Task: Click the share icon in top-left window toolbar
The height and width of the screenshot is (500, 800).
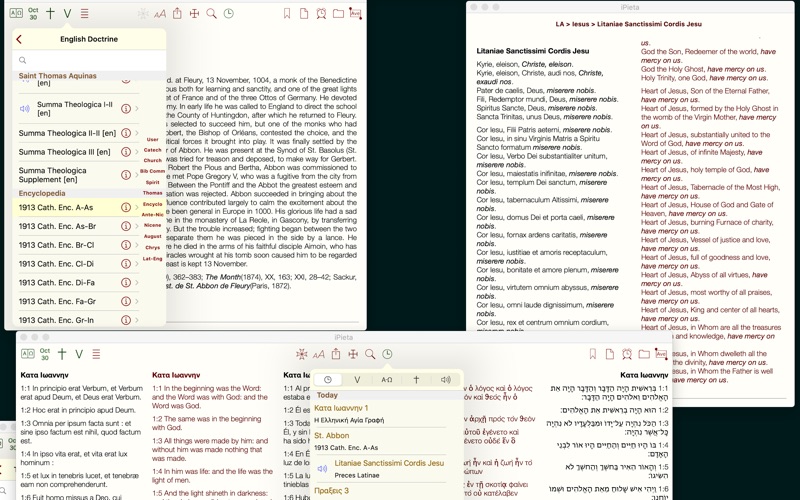Action: pos(177,13)
